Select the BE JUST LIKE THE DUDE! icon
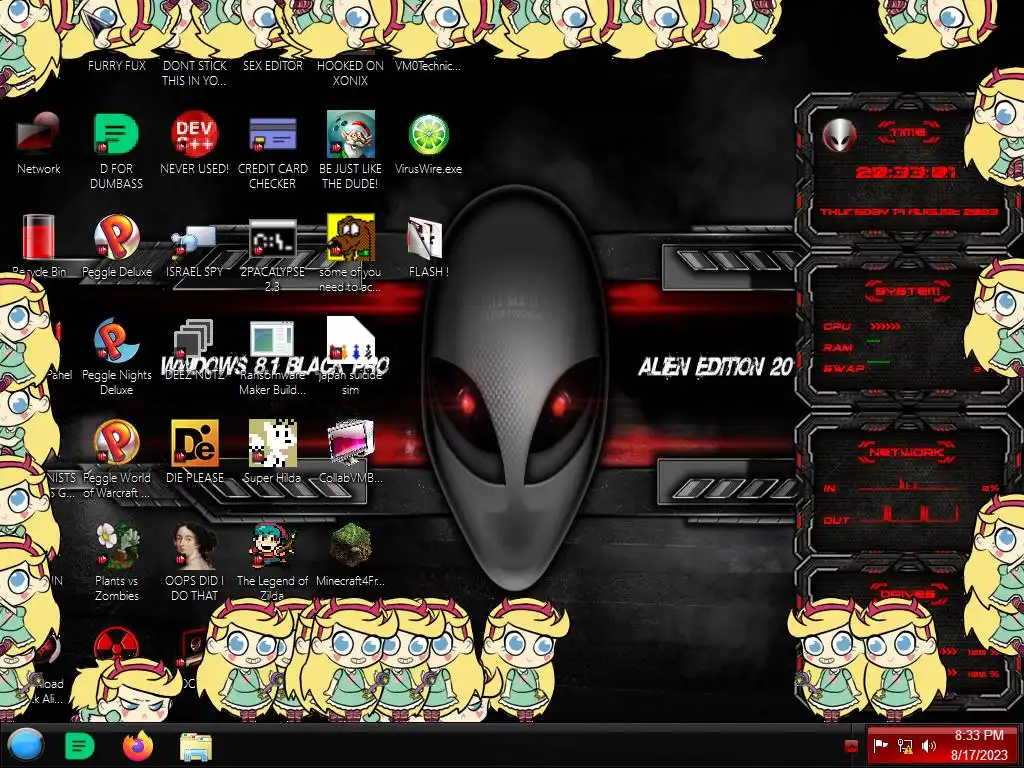Screen dimensions: 1024x768 (x=351, y=134)
